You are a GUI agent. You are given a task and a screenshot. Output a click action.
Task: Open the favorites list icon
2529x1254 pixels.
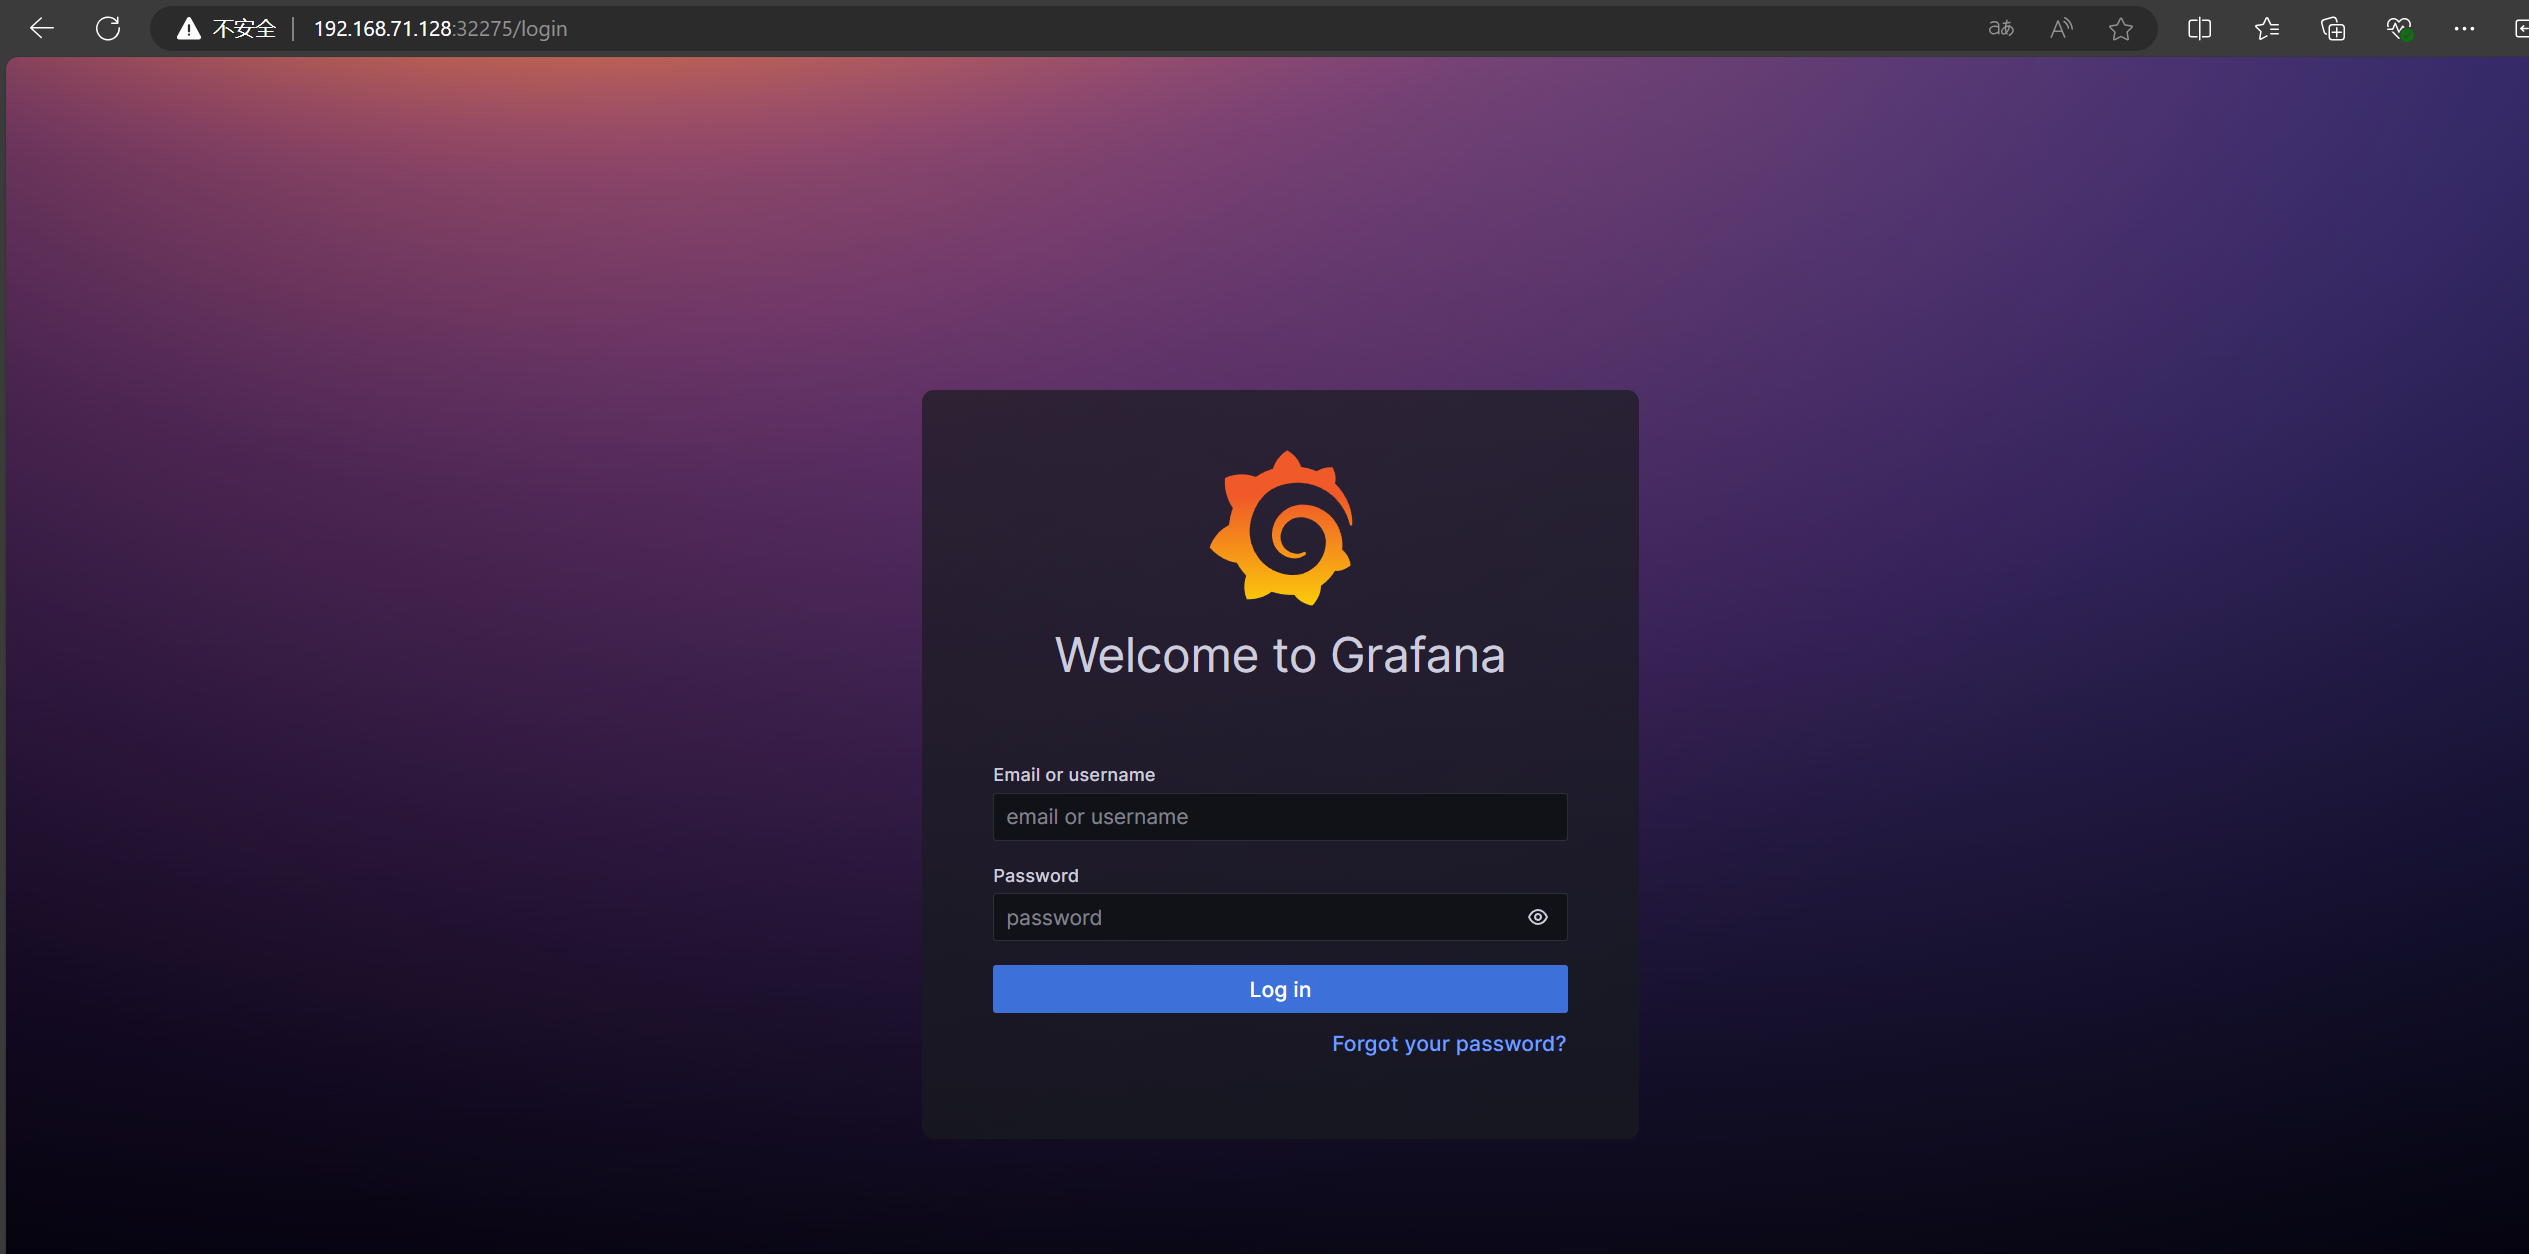click(2266, 29)
